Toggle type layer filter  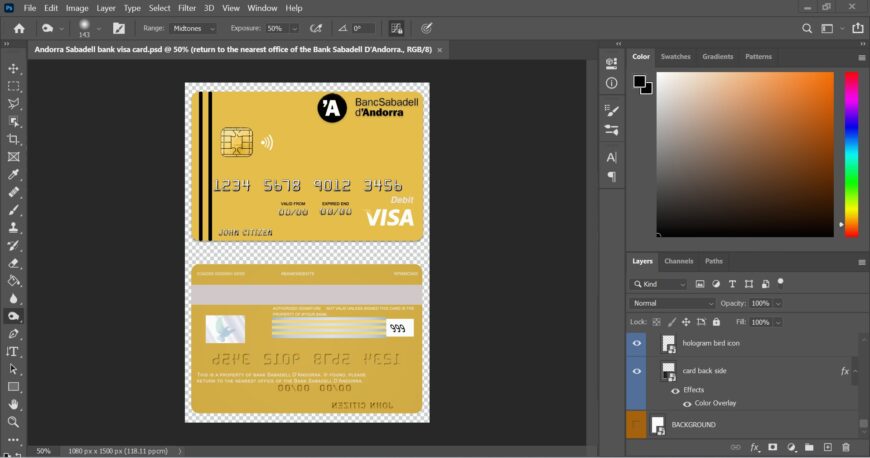click(x=732, y=284)
